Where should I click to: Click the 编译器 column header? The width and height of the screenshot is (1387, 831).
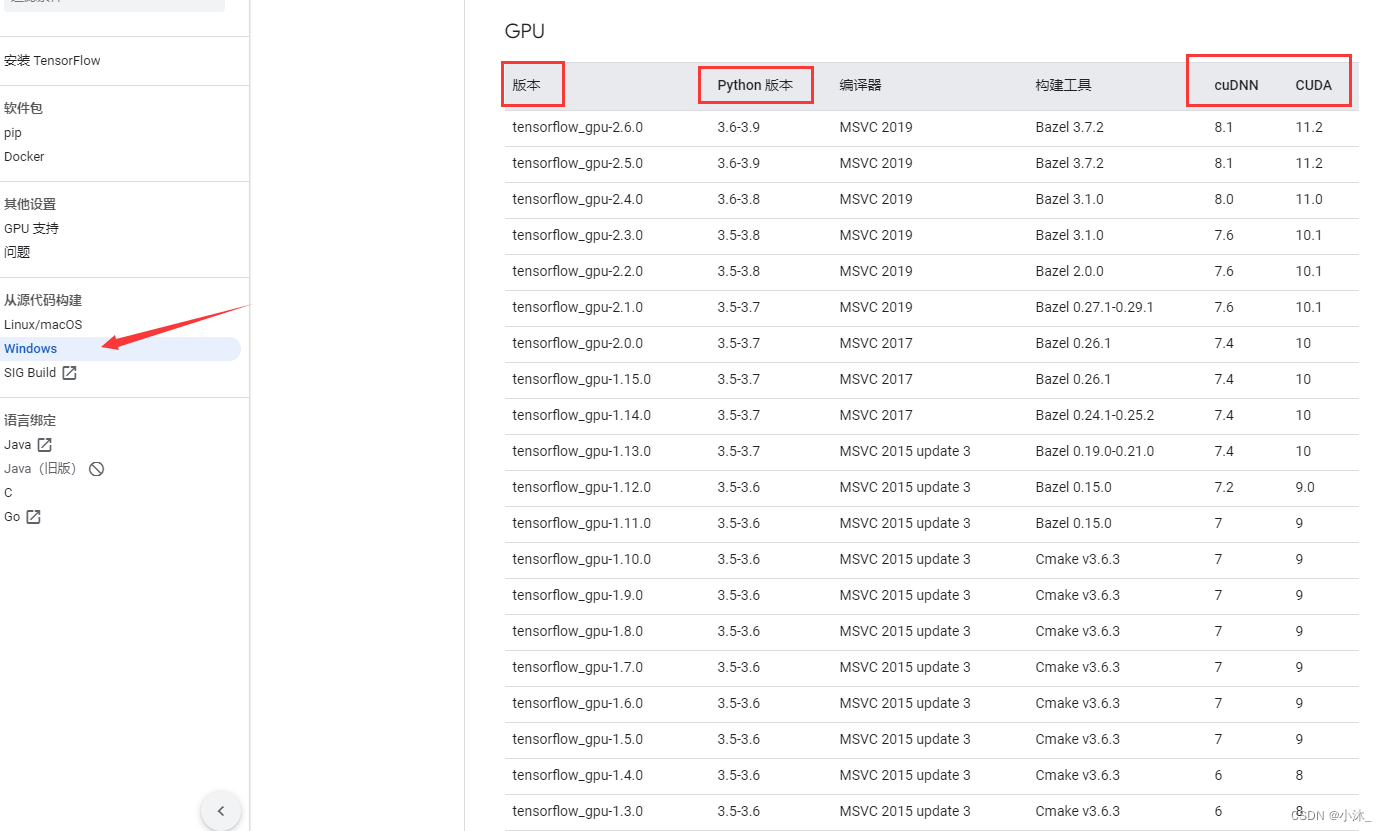pos(861,85)
